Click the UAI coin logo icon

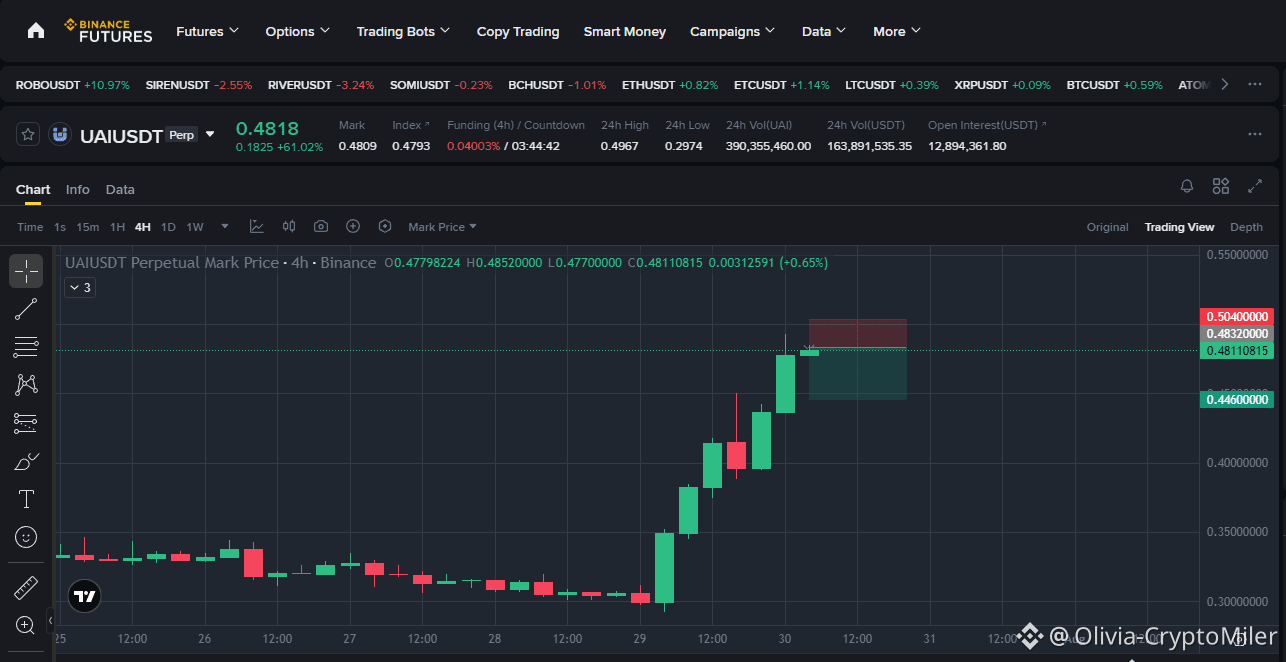pyautogui.click(x=60, y=134)
